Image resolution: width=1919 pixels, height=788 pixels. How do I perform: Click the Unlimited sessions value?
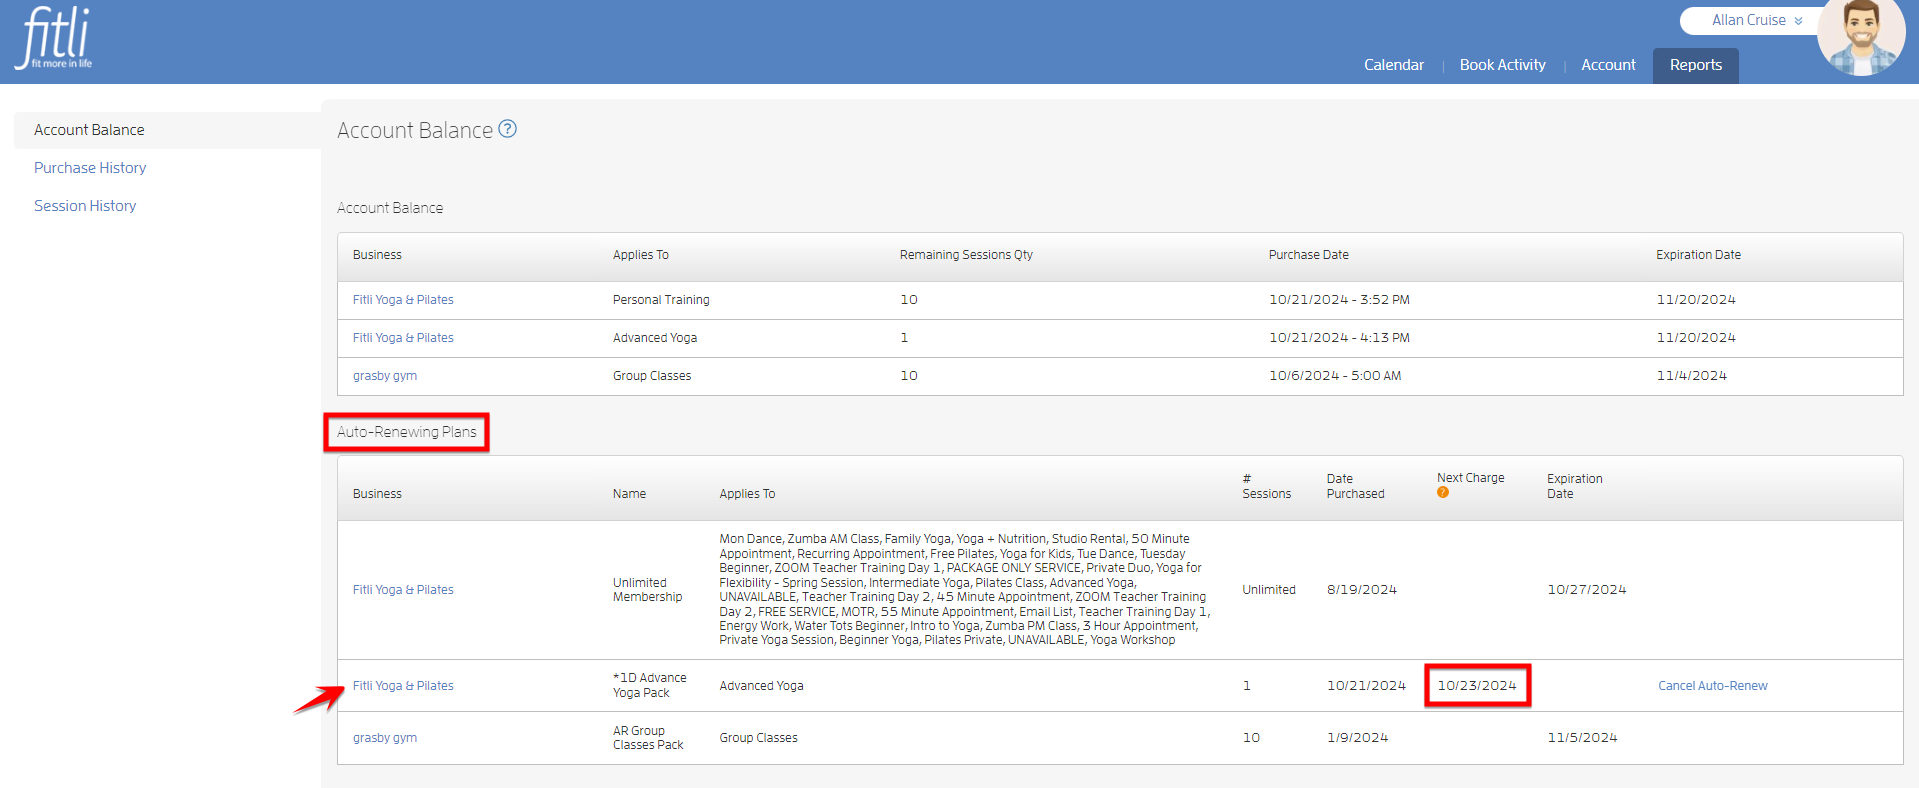[x=1268, y=590]
